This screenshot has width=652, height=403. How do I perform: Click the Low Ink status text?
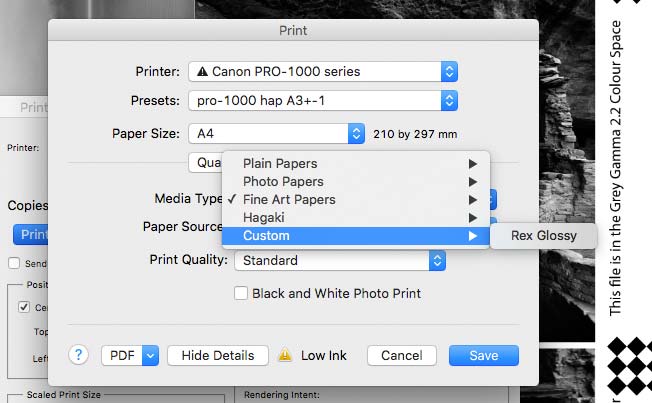324,356
